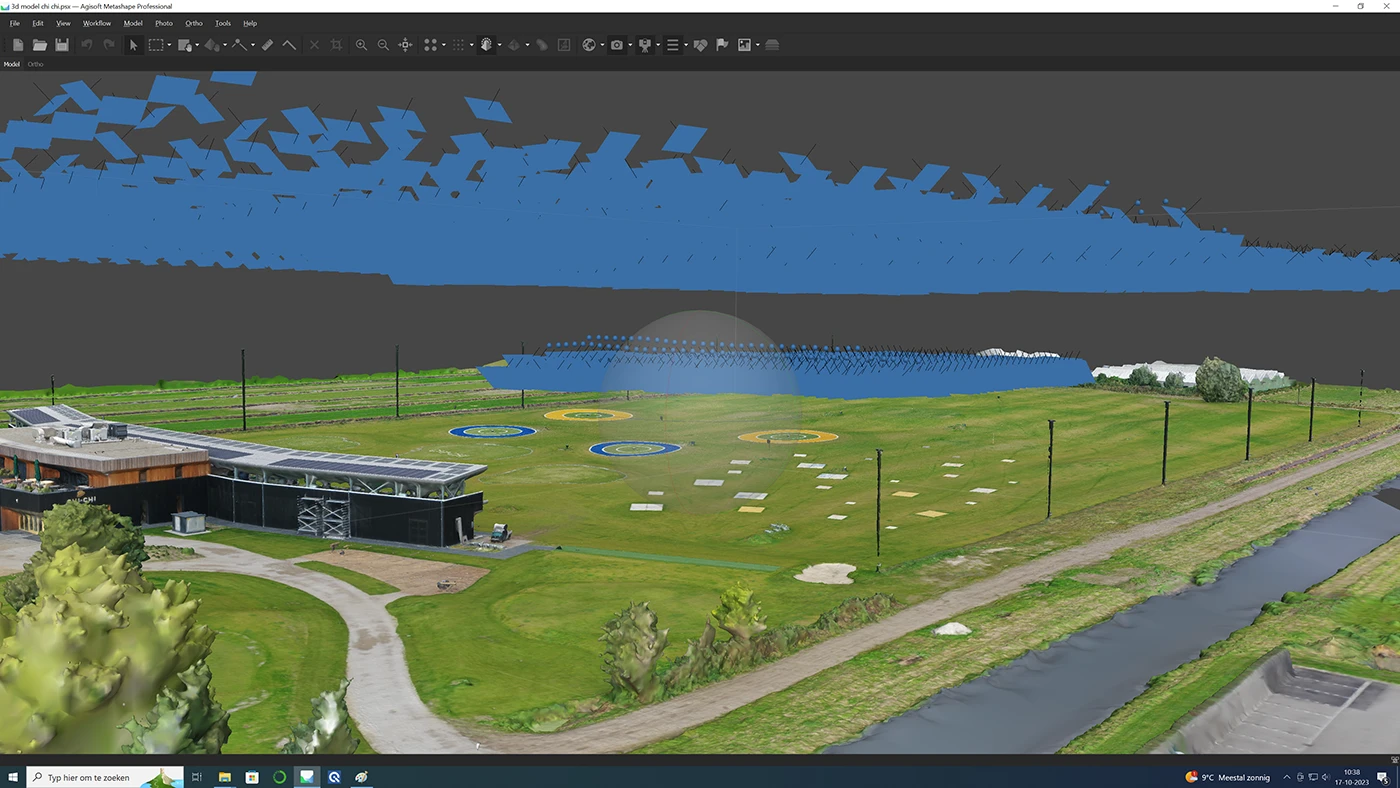Open the notification center icon

[1382, 777]
